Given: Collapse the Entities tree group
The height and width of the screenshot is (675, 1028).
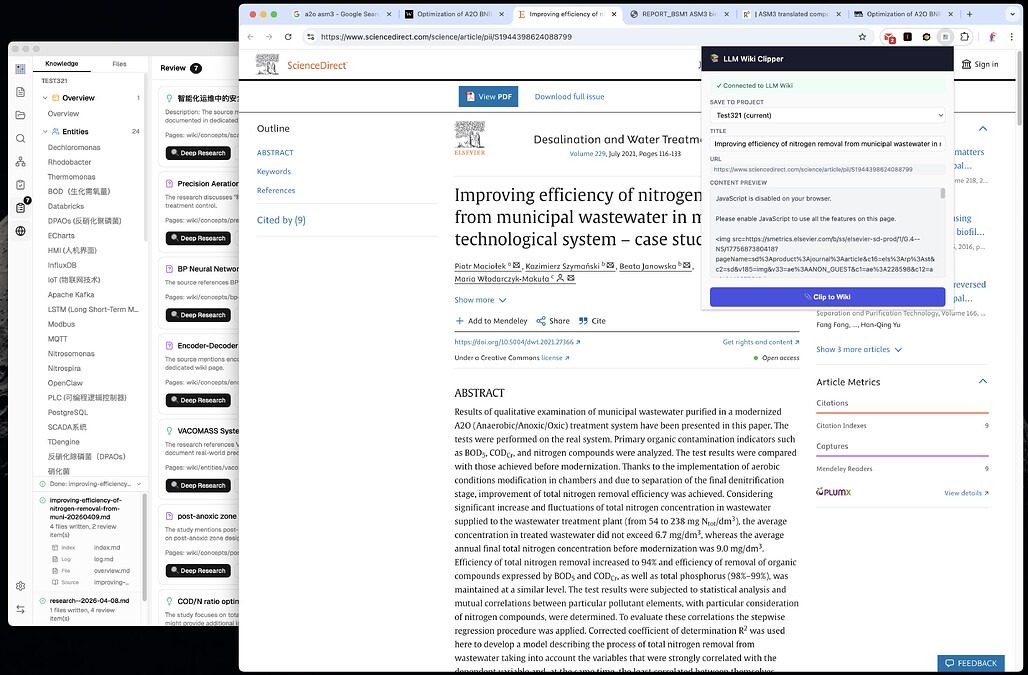Looking at the screenshot, I should [x=45, y=132].
